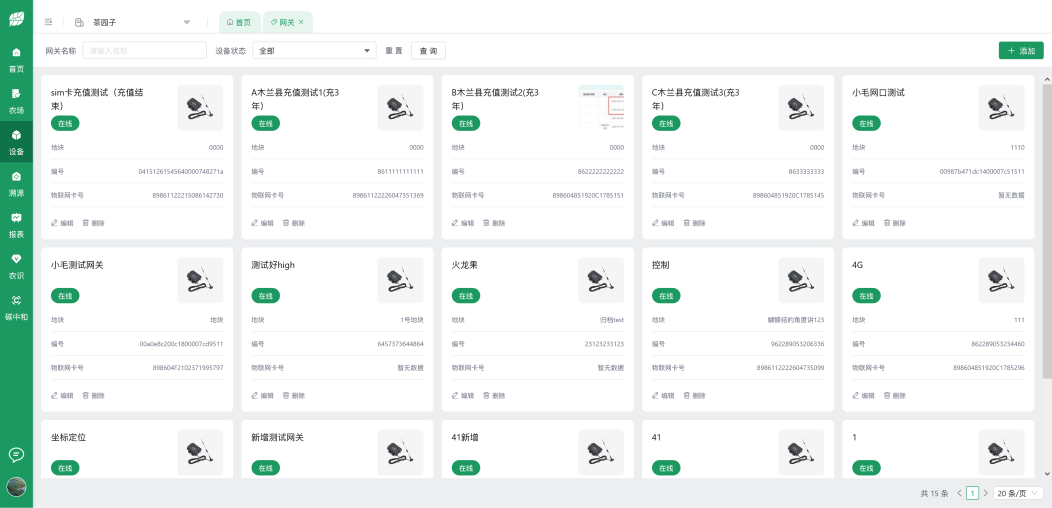Delete the A木兰县充值测试1 gateway
1052x508 pixels.
coord(293,223)
